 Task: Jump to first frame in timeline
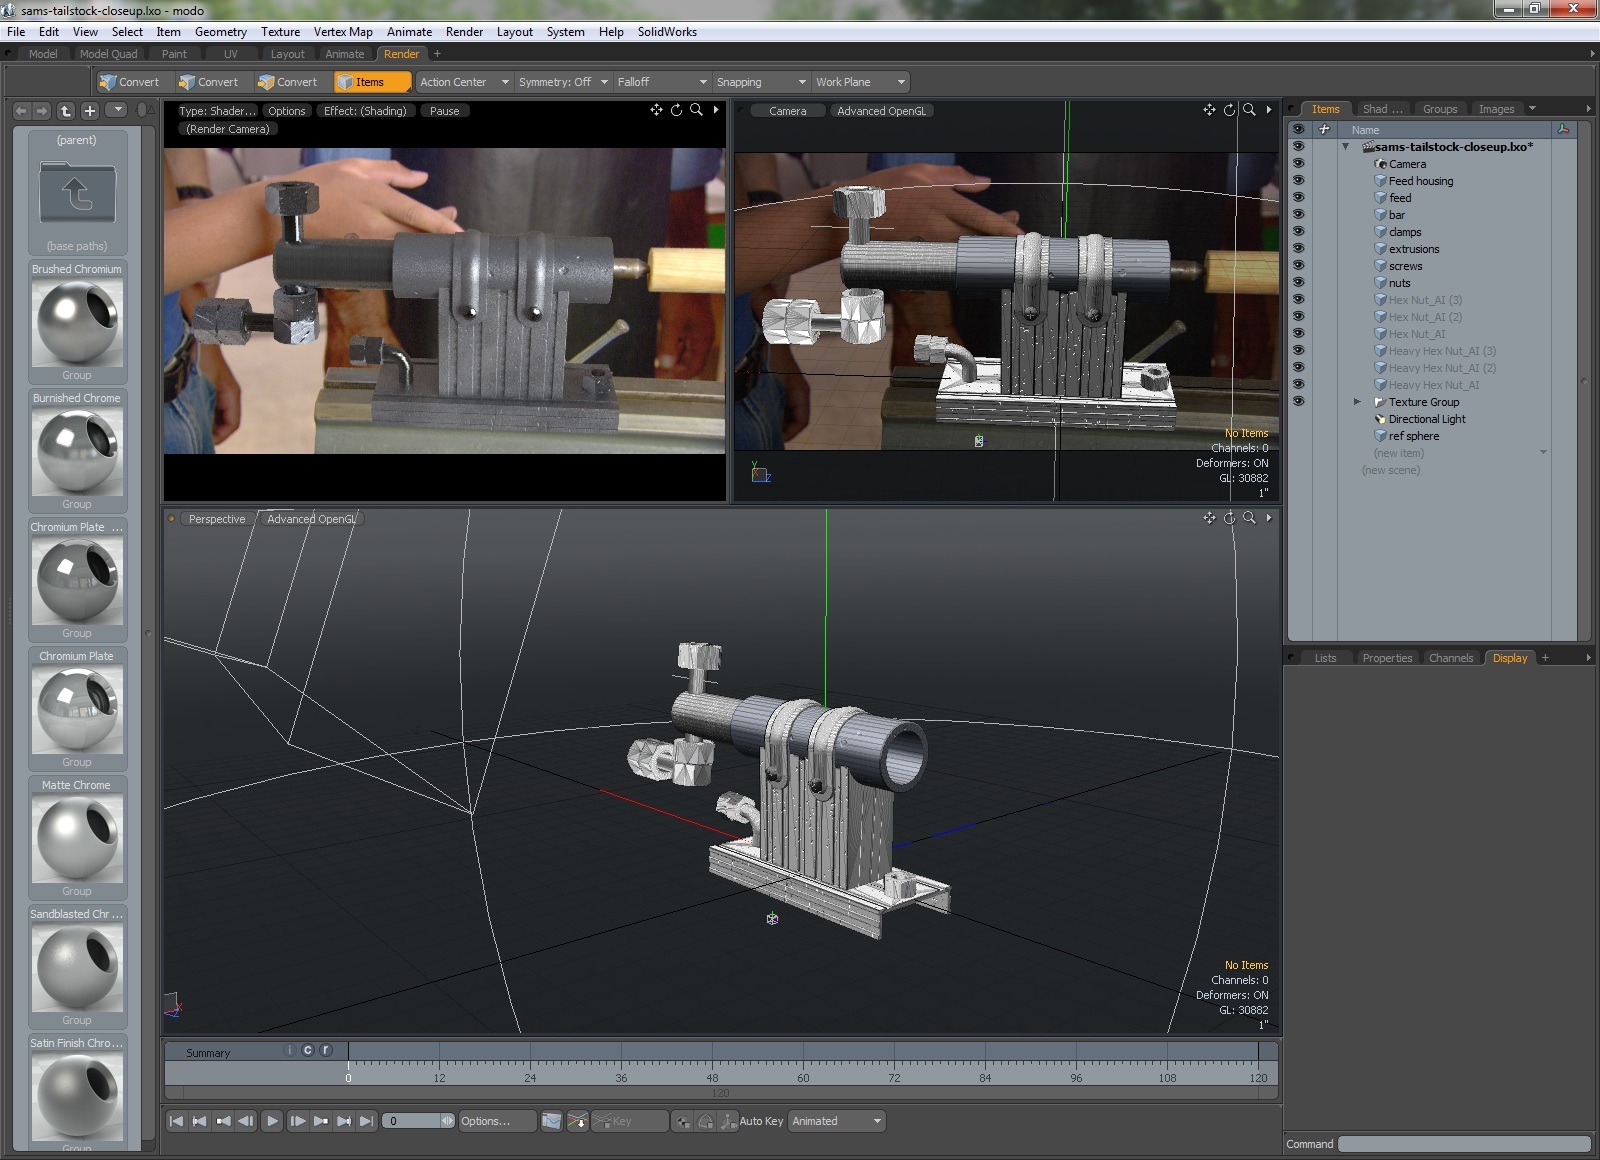176,1121
